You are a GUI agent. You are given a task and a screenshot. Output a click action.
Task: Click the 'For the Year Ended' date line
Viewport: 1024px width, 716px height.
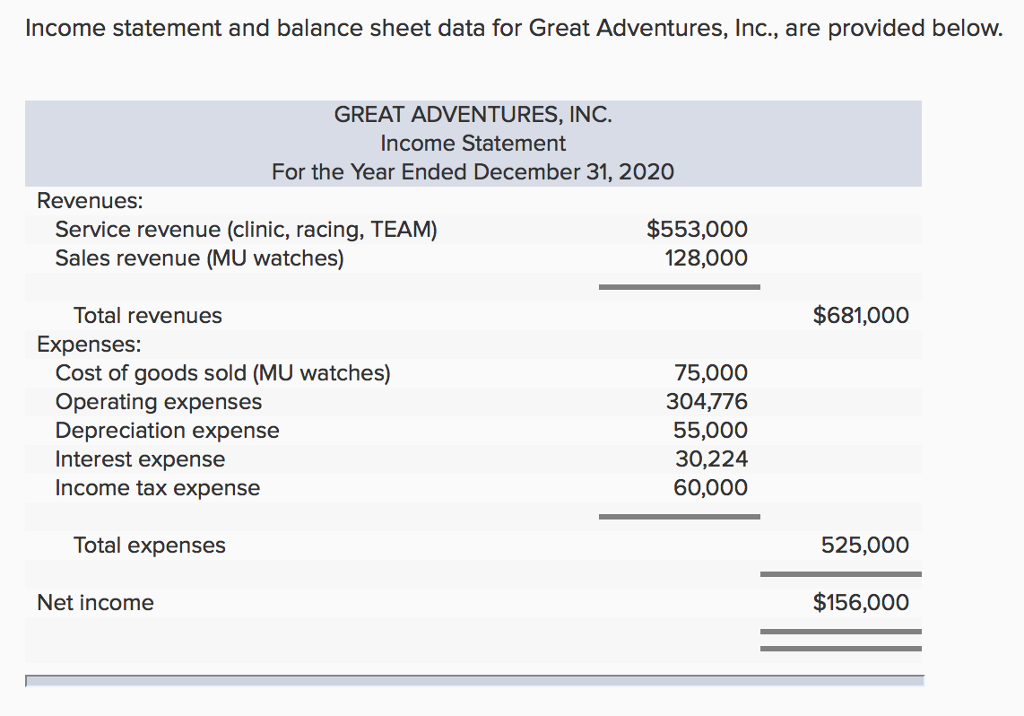[x=473, y=172]
